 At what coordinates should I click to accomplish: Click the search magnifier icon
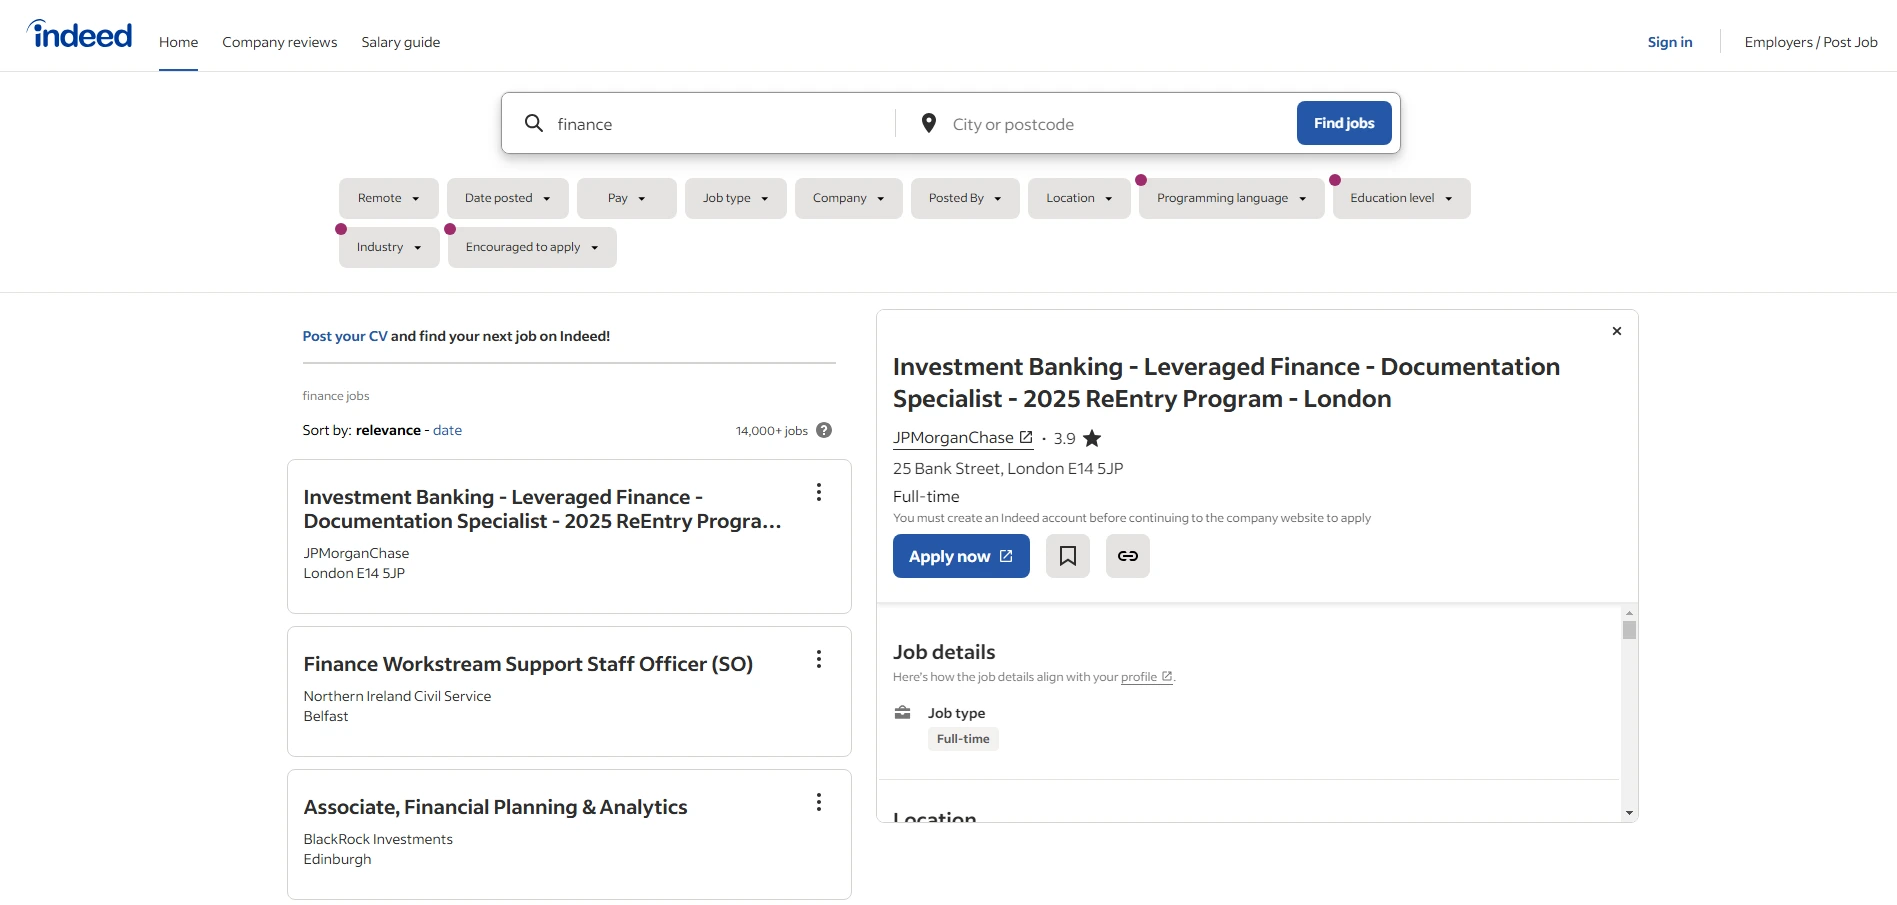click(534, 122)
